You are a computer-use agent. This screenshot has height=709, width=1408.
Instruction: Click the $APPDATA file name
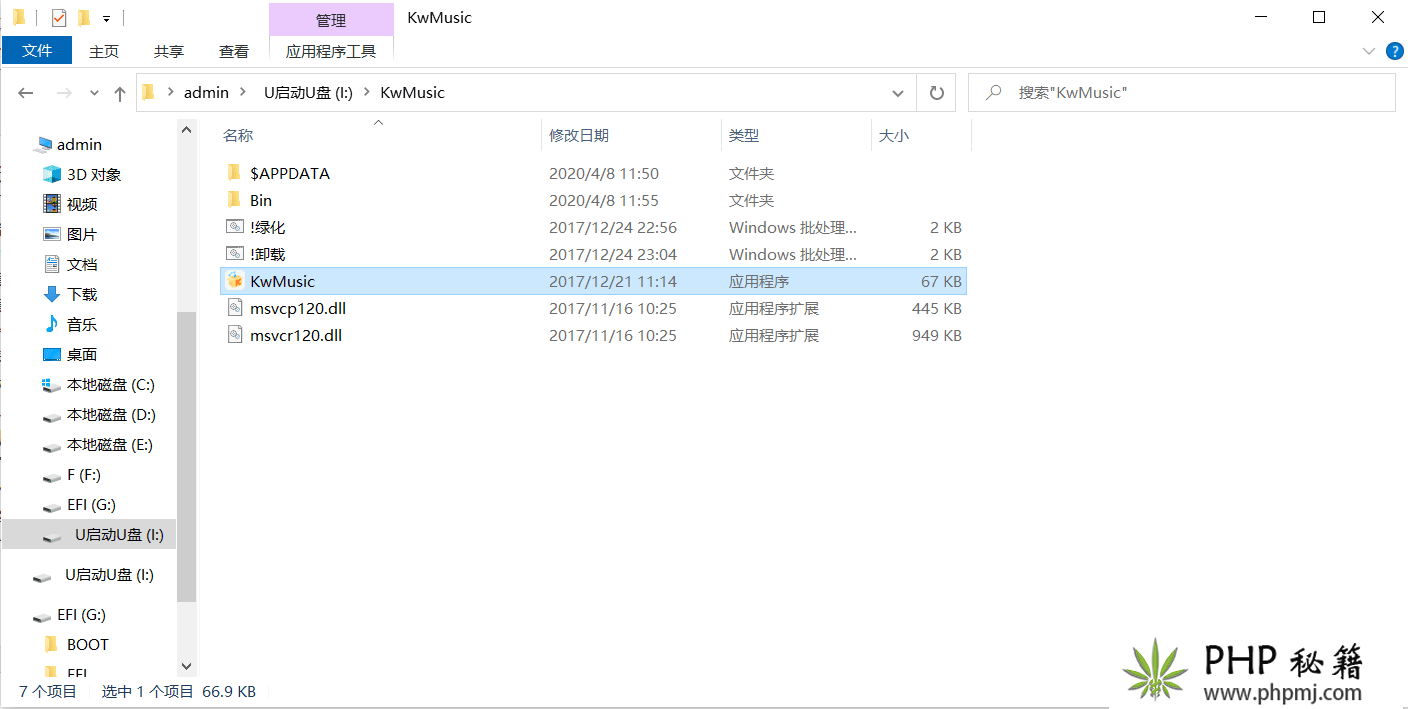tap(290, 173)
